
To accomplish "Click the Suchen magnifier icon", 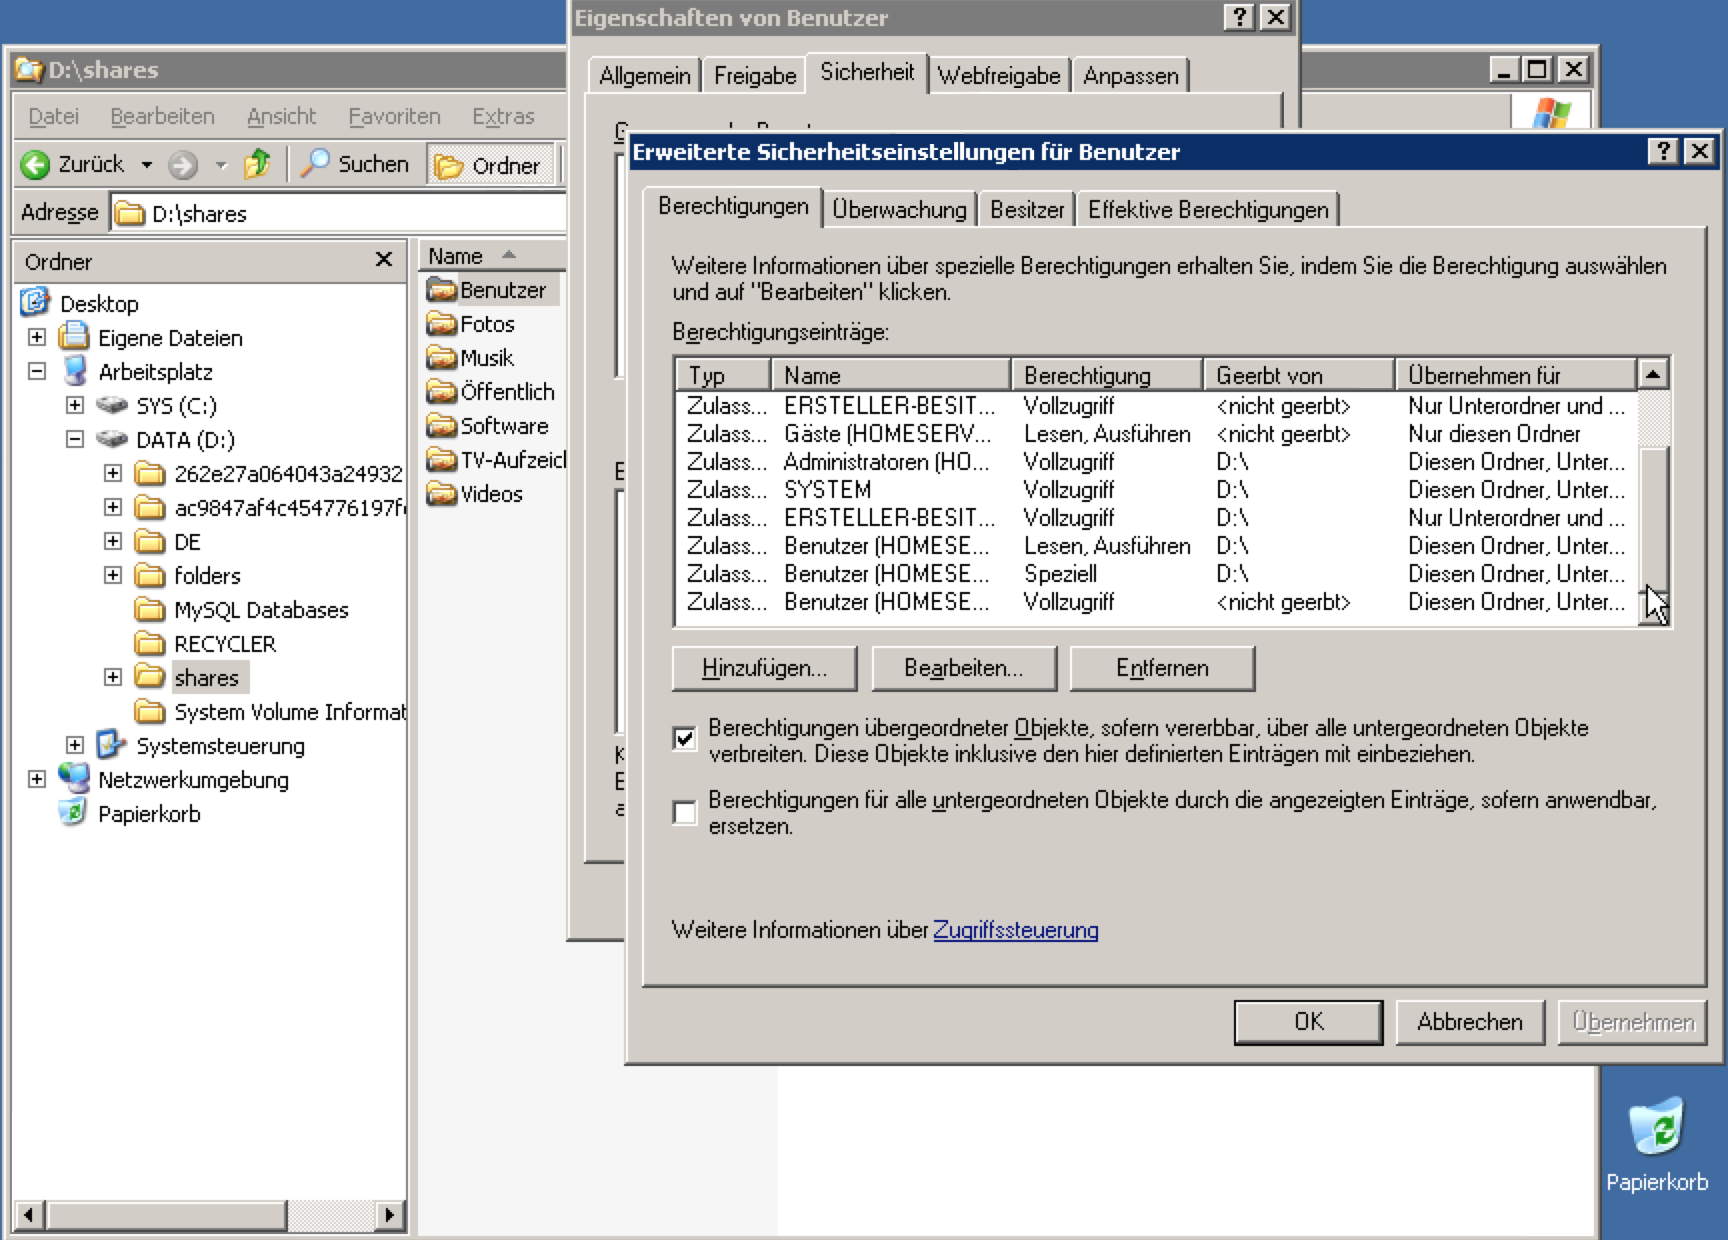I will tap(315, 163).
